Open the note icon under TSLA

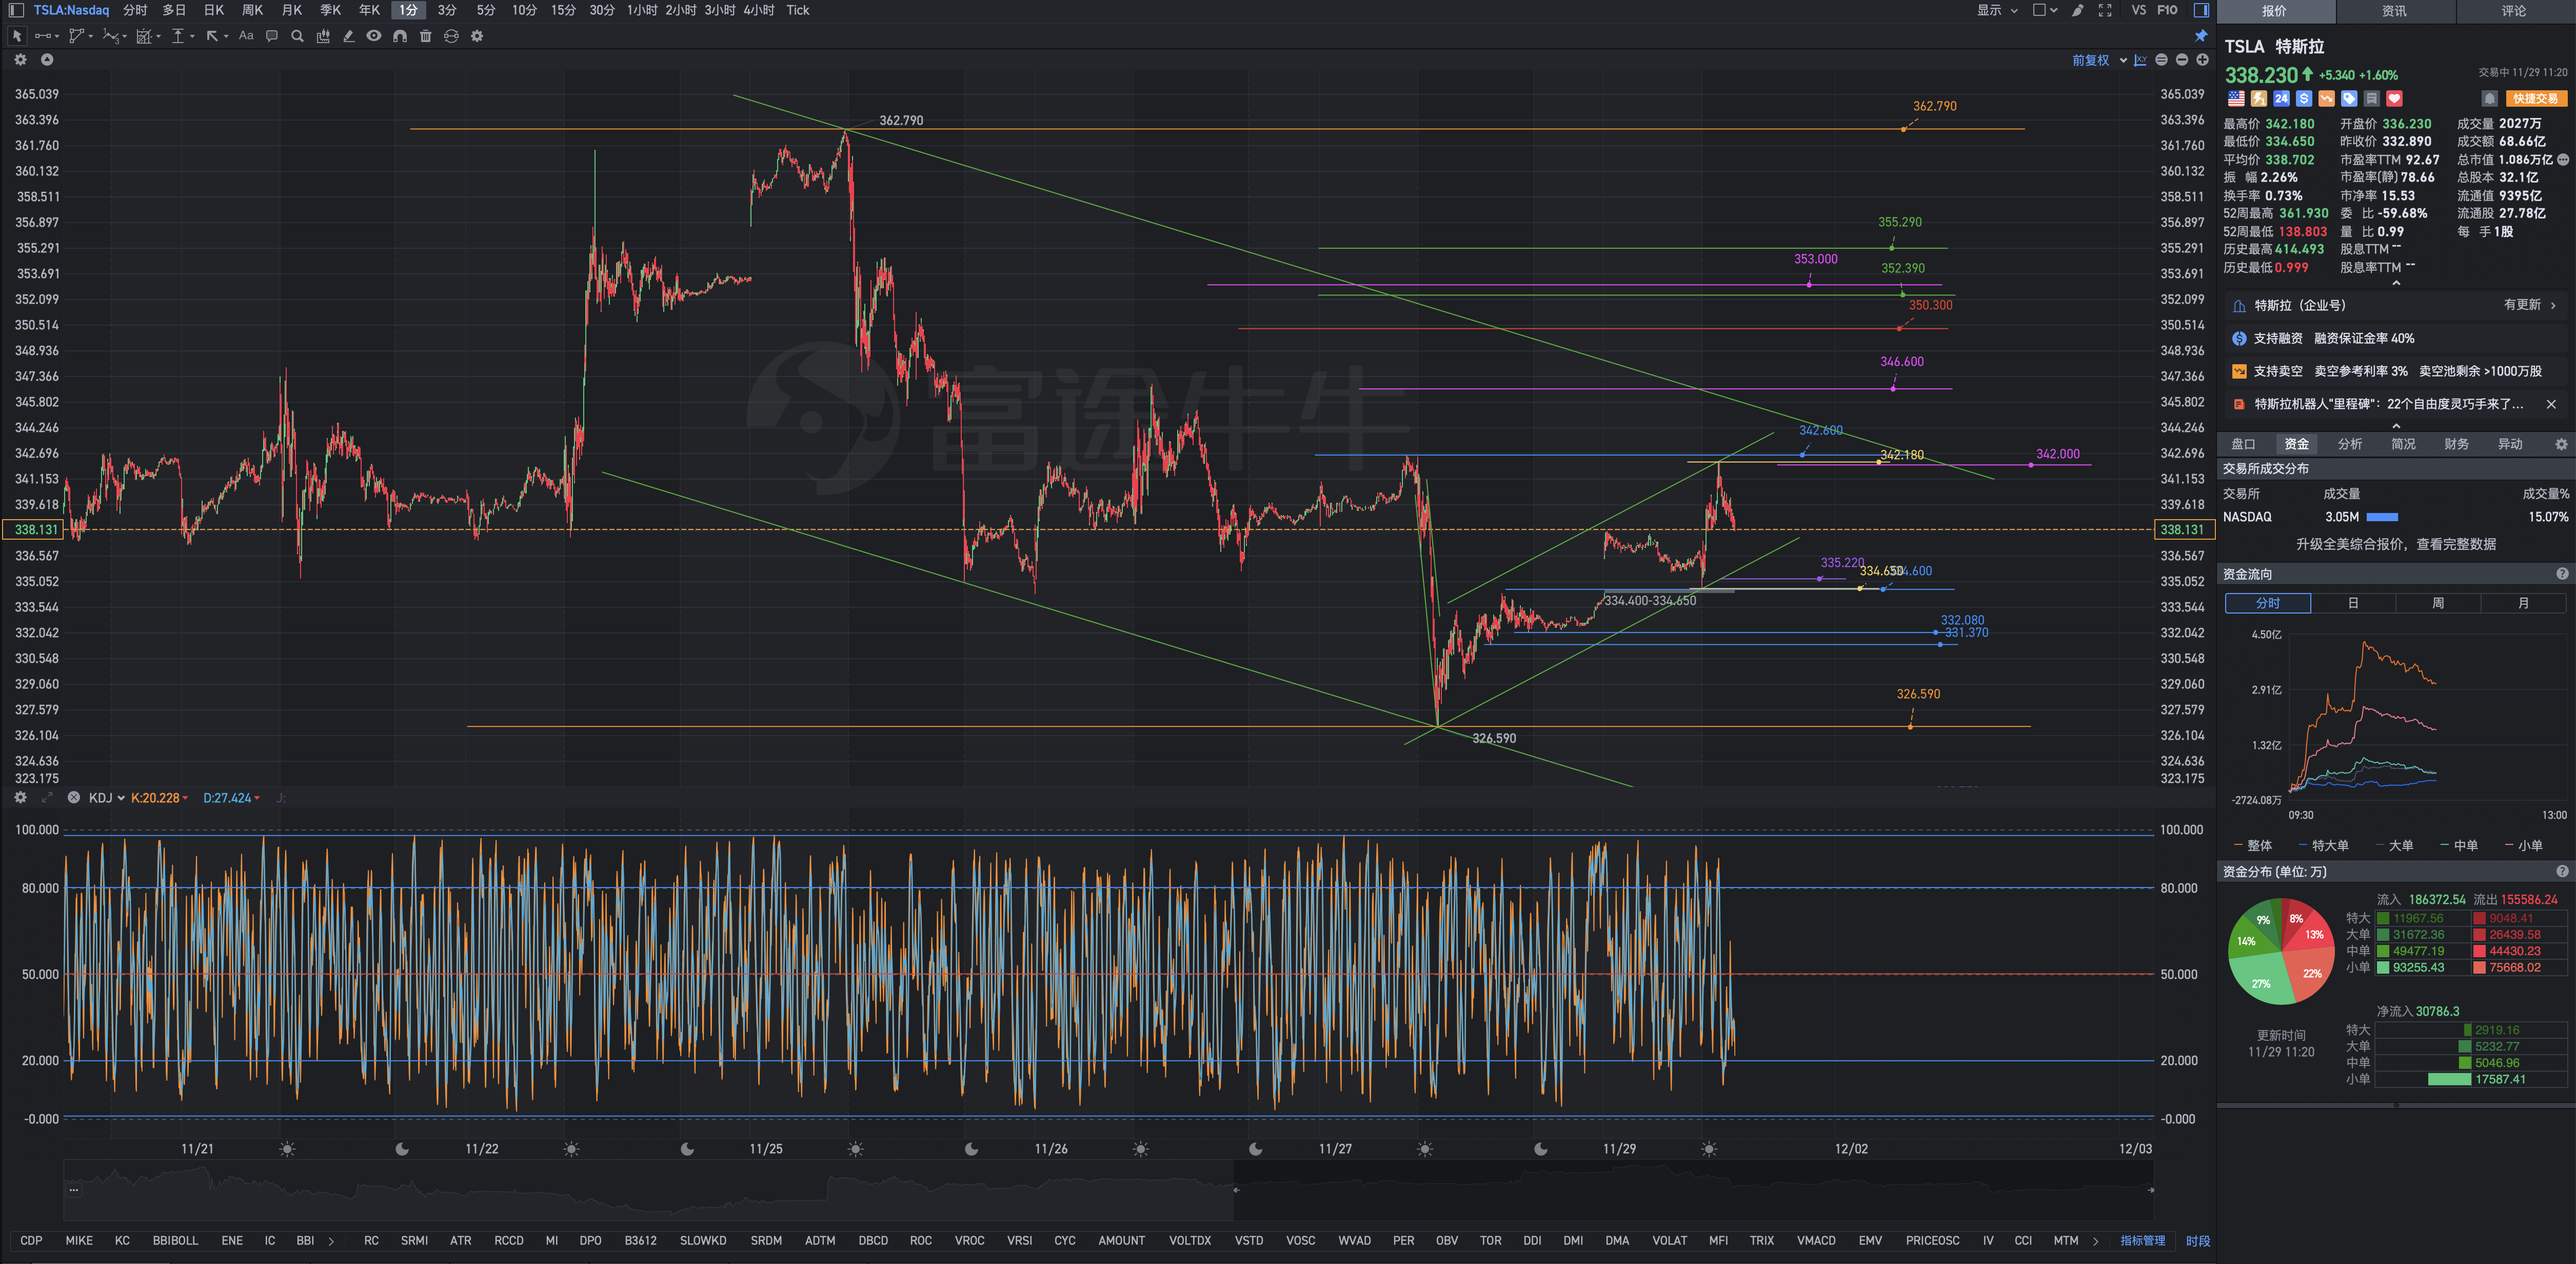pyautogui.click(x=2371, y=99)
